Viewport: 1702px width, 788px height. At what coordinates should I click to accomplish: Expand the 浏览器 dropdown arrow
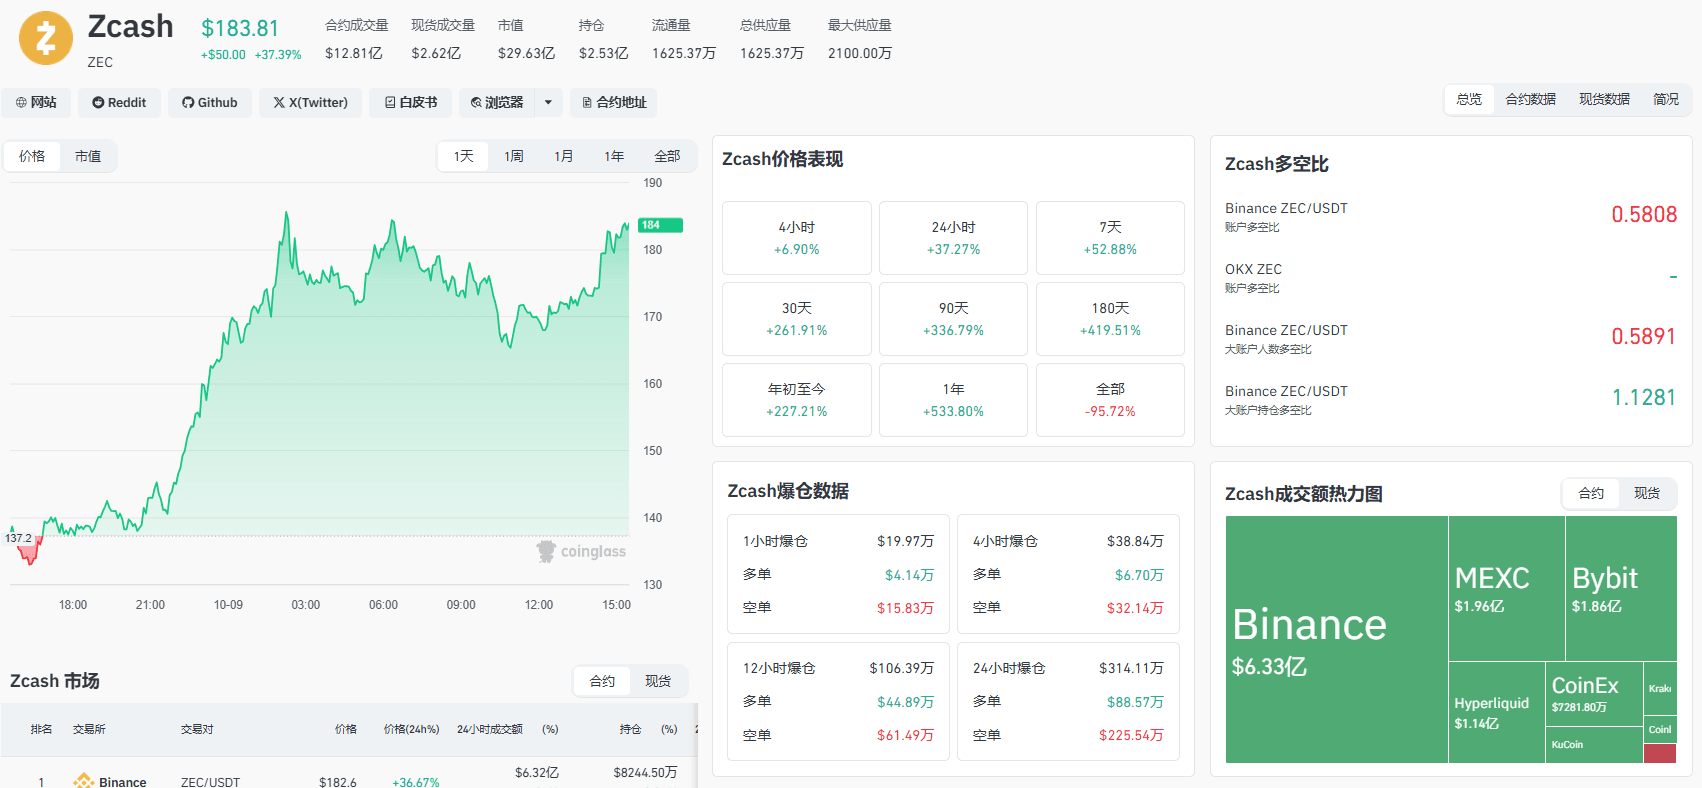548,102
